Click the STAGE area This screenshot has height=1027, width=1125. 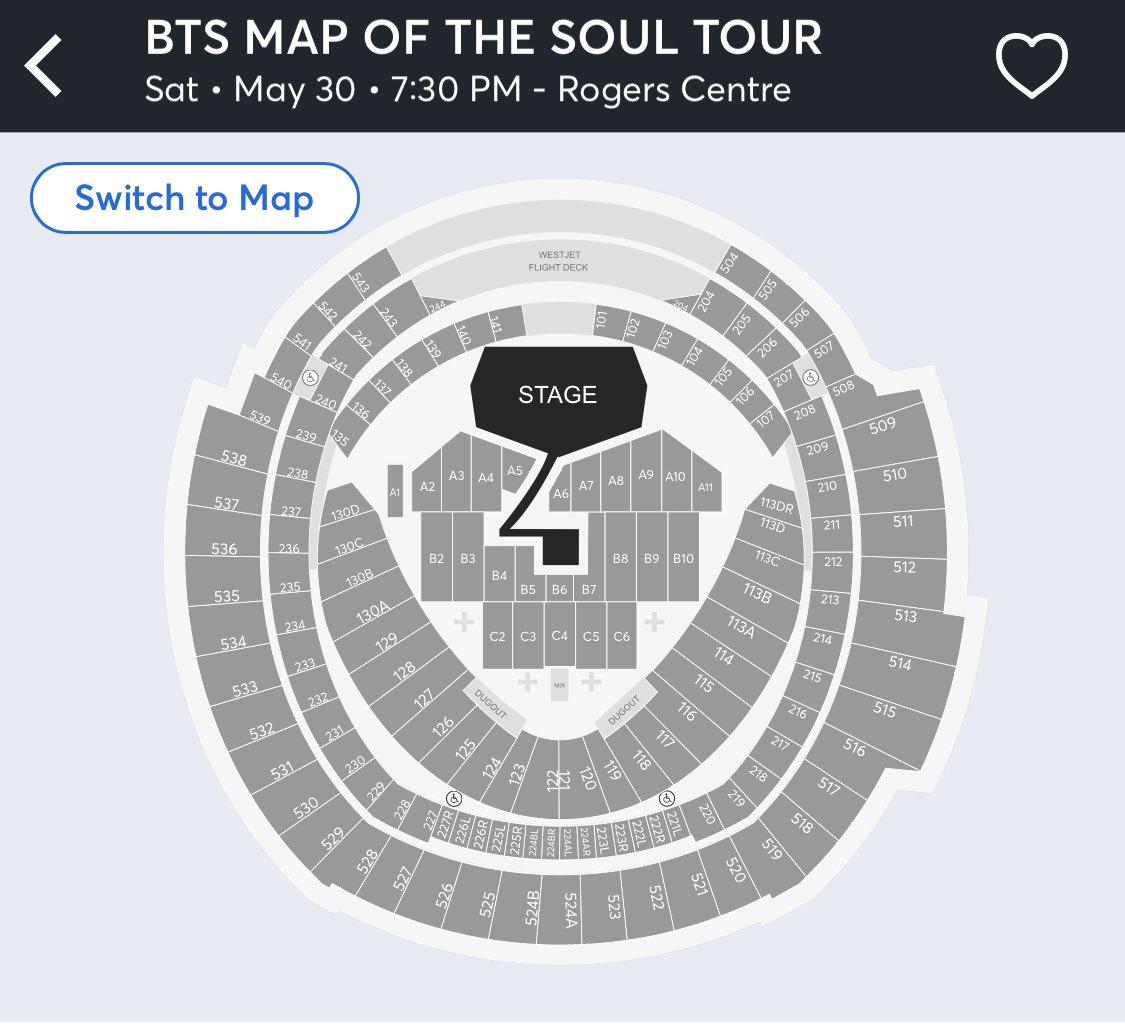coord(556,394)
